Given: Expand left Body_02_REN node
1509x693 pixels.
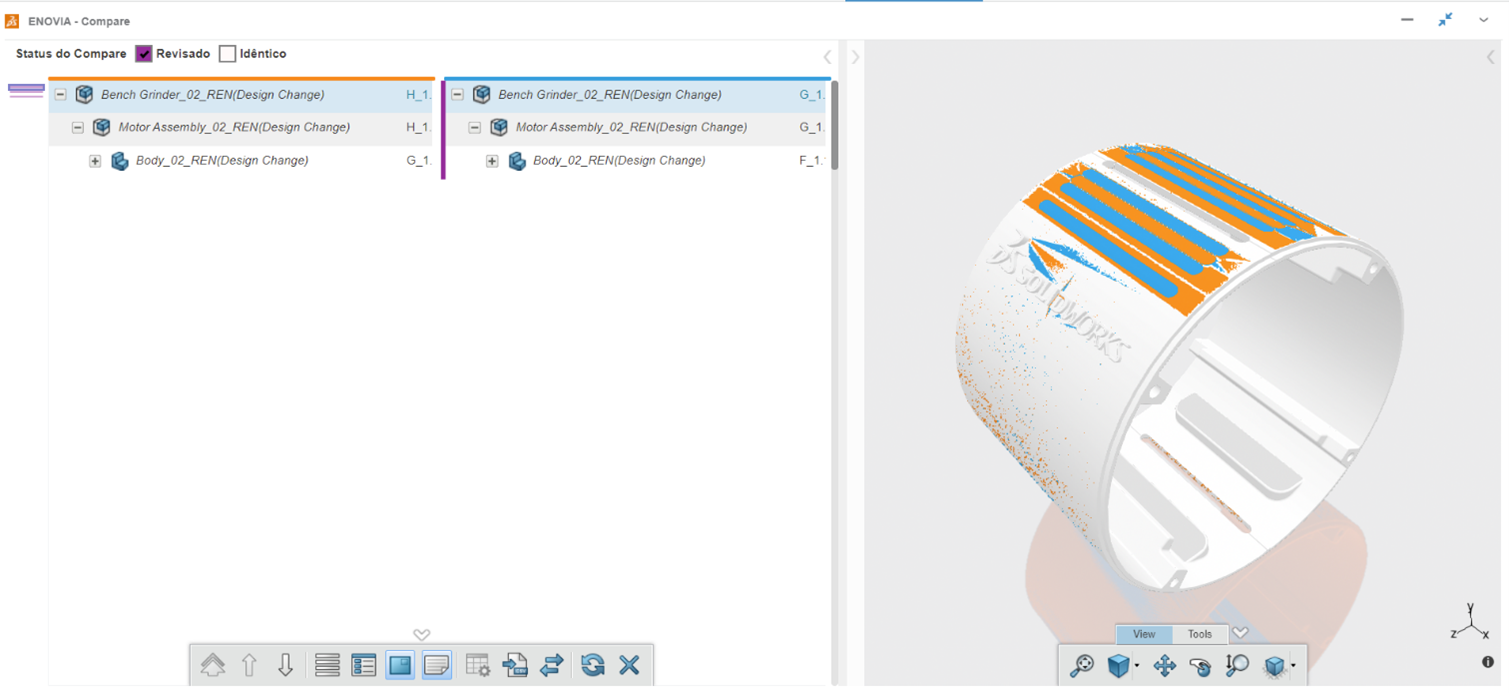Looking at the screenshot, I should [x=95, y=161].
